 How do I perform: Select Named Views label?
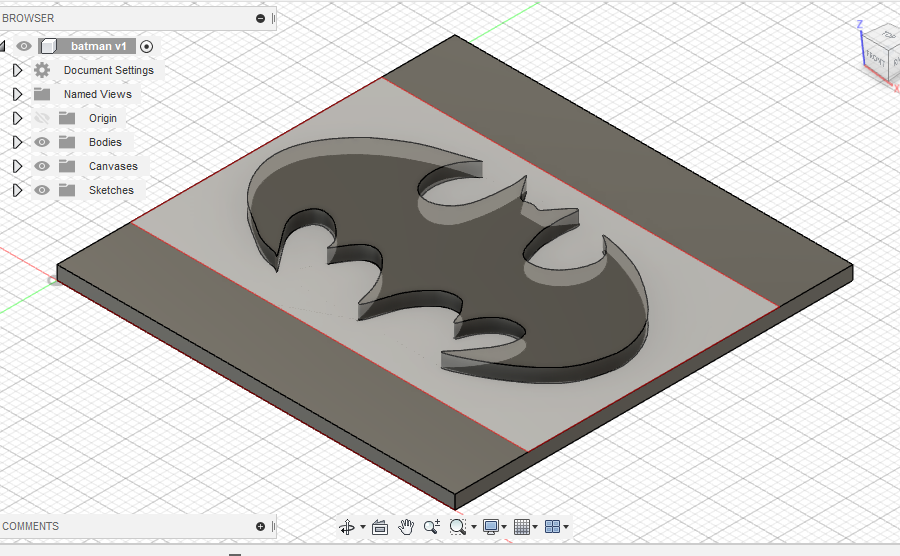coord(98,94)
